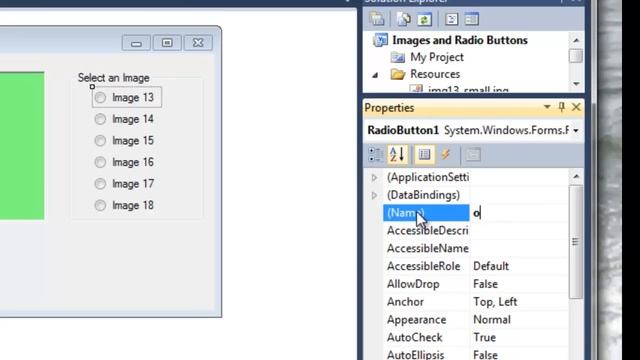
Task: Collapse the Resources folder tree arrow
Action: click(375, 75)
